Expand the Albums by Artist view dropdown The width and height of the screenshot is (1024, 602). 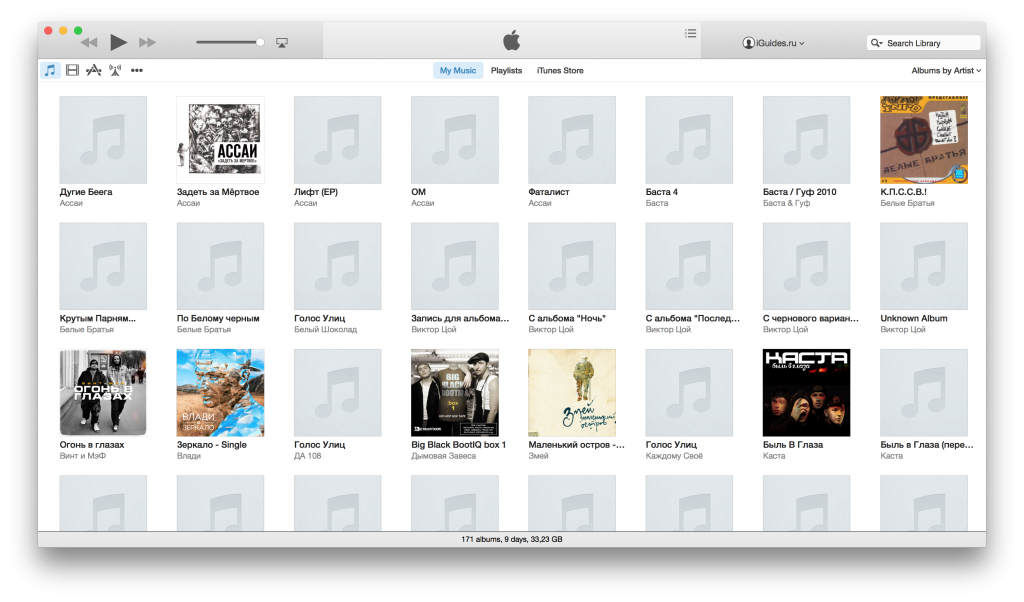pos(946,71)
